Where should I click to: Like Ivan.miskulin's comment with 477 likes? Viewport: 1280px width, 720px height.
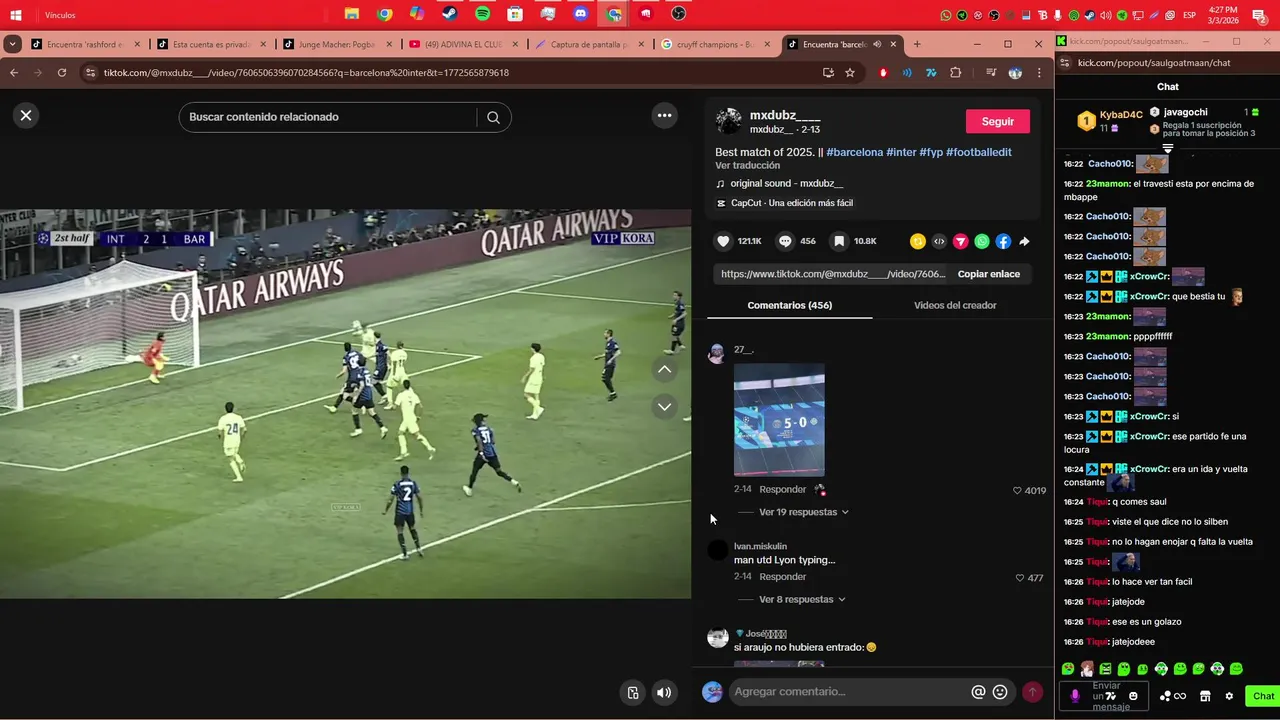(1020, 578)
